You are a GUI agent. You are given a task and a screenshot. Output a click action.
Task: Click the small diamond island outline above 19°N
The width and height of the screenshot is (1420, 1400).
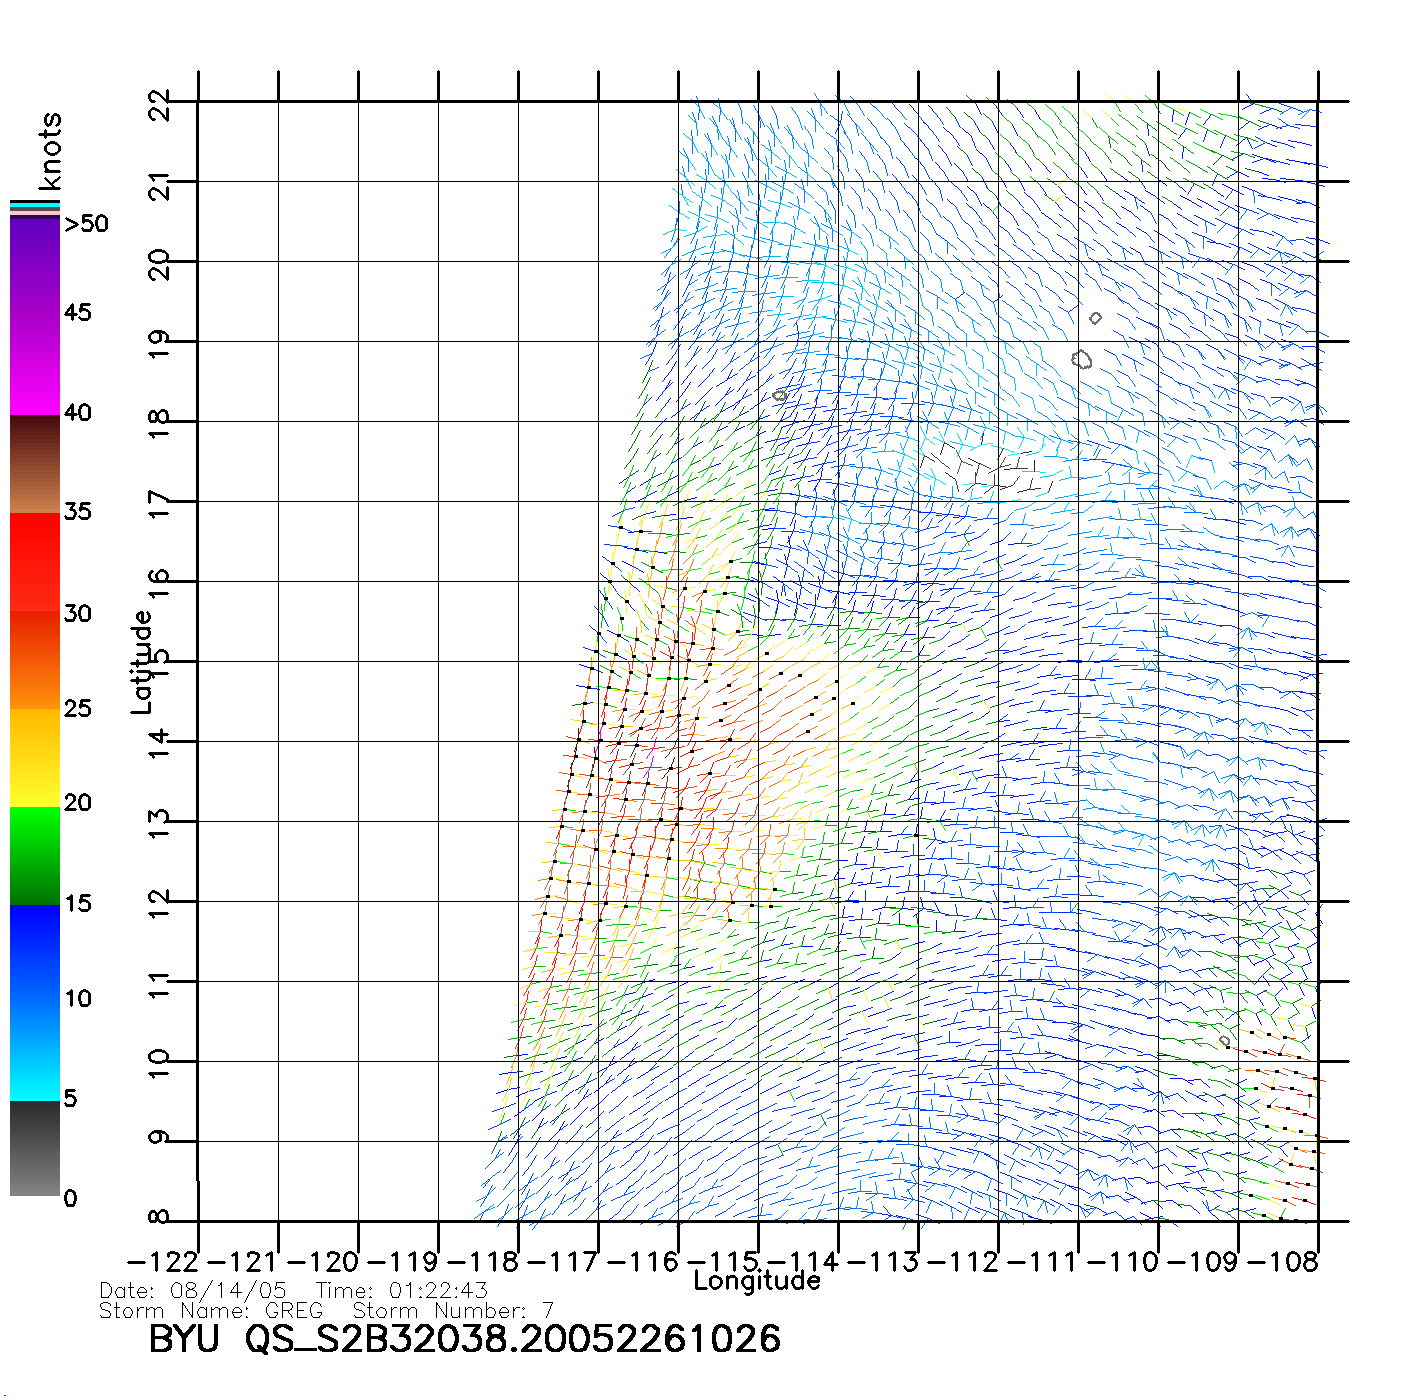pos(1095,318)
